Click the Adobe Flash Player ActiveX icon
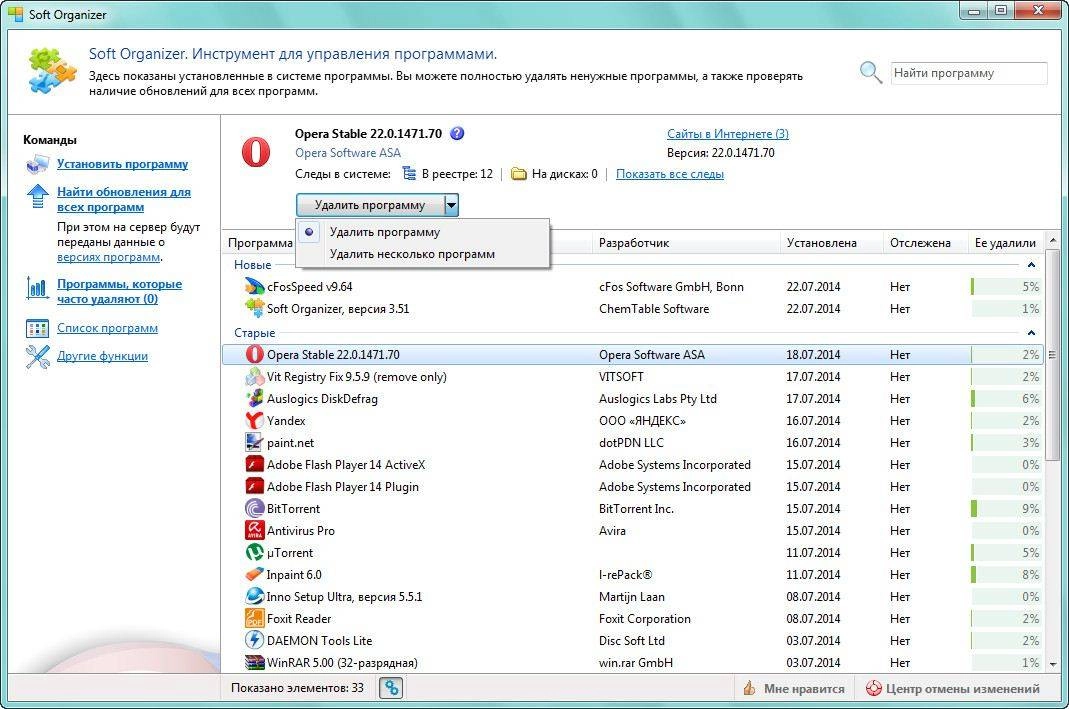 coord(254,464)
